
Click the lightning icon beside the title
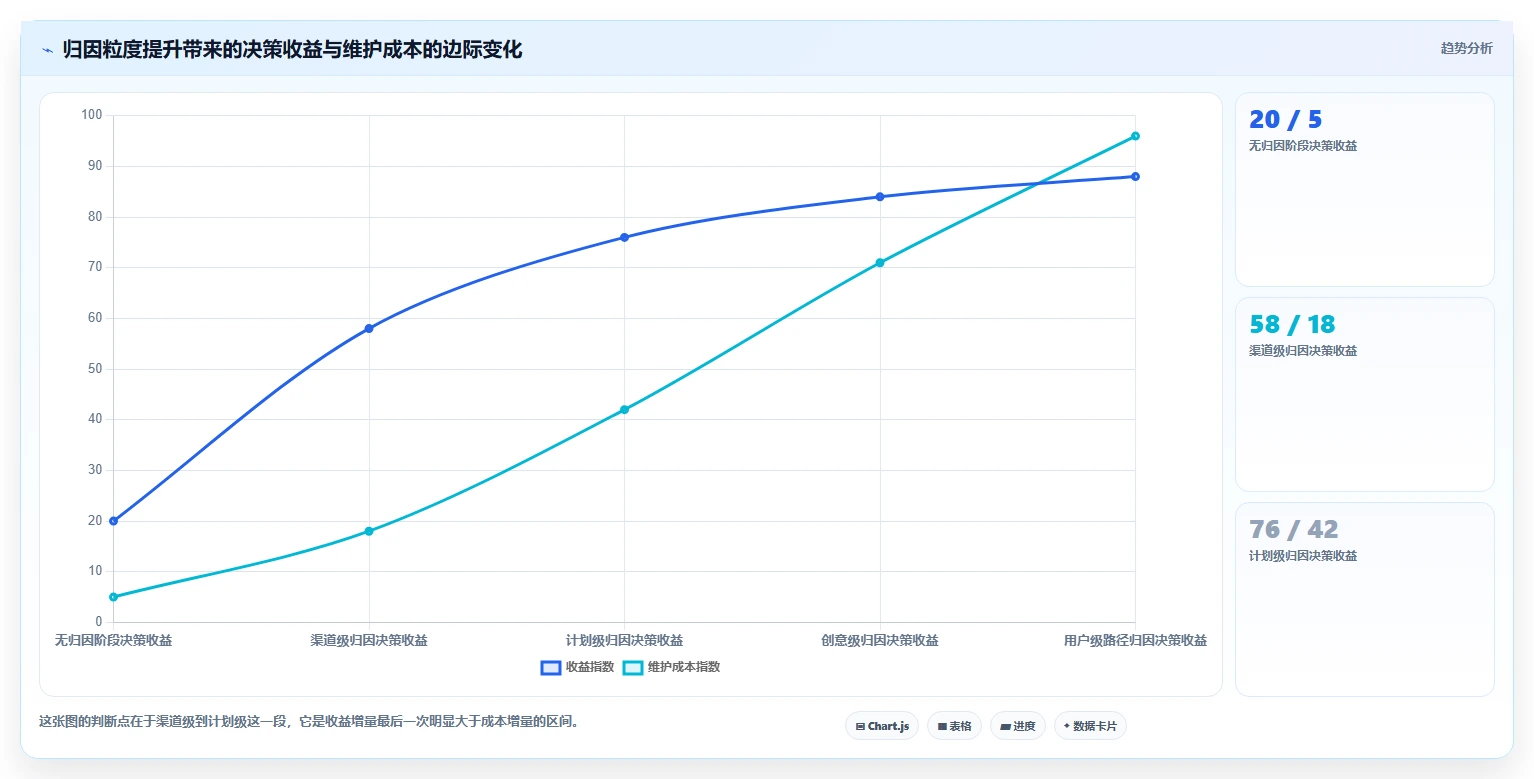pyautogui.click(x=48, y=50)
